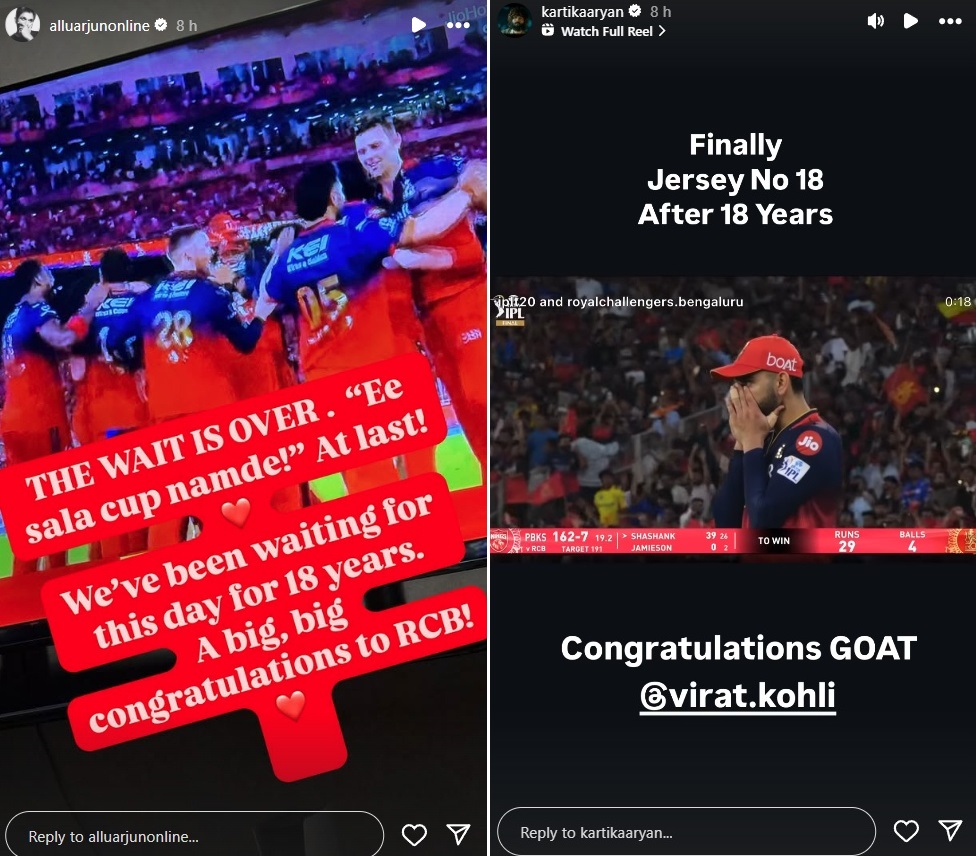Open alluarjunonline username link
This screenshot has height=856, width=980.
tap(99, 26)
